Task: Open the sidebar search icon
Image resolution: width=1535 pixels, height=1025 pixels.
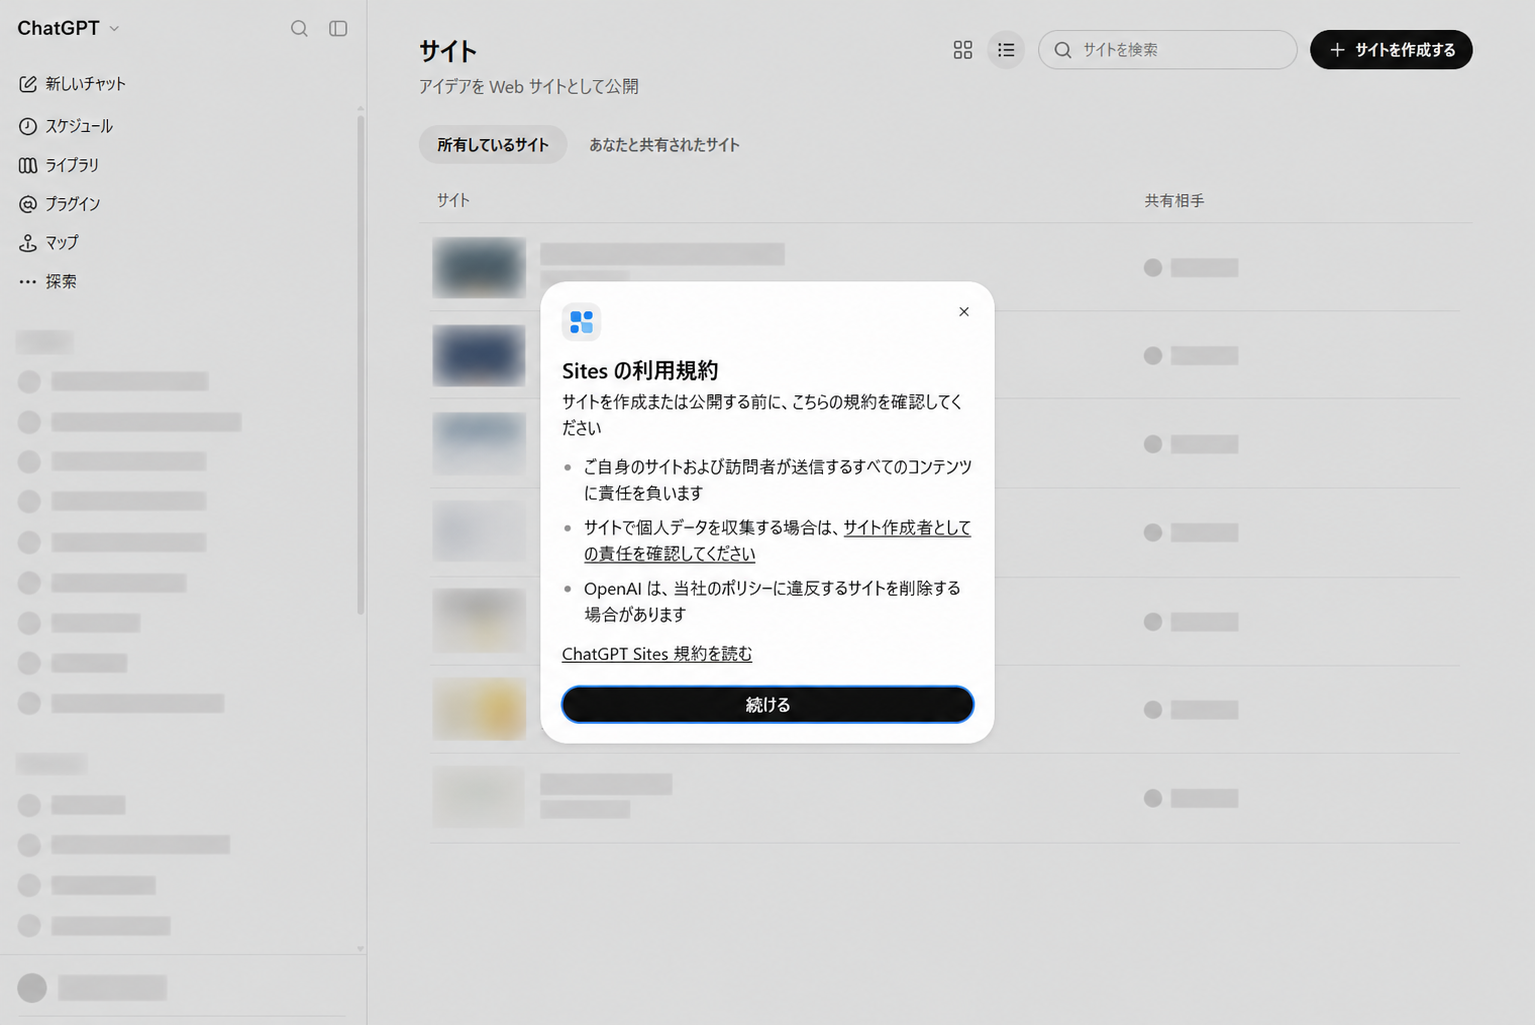Action: 299,28
